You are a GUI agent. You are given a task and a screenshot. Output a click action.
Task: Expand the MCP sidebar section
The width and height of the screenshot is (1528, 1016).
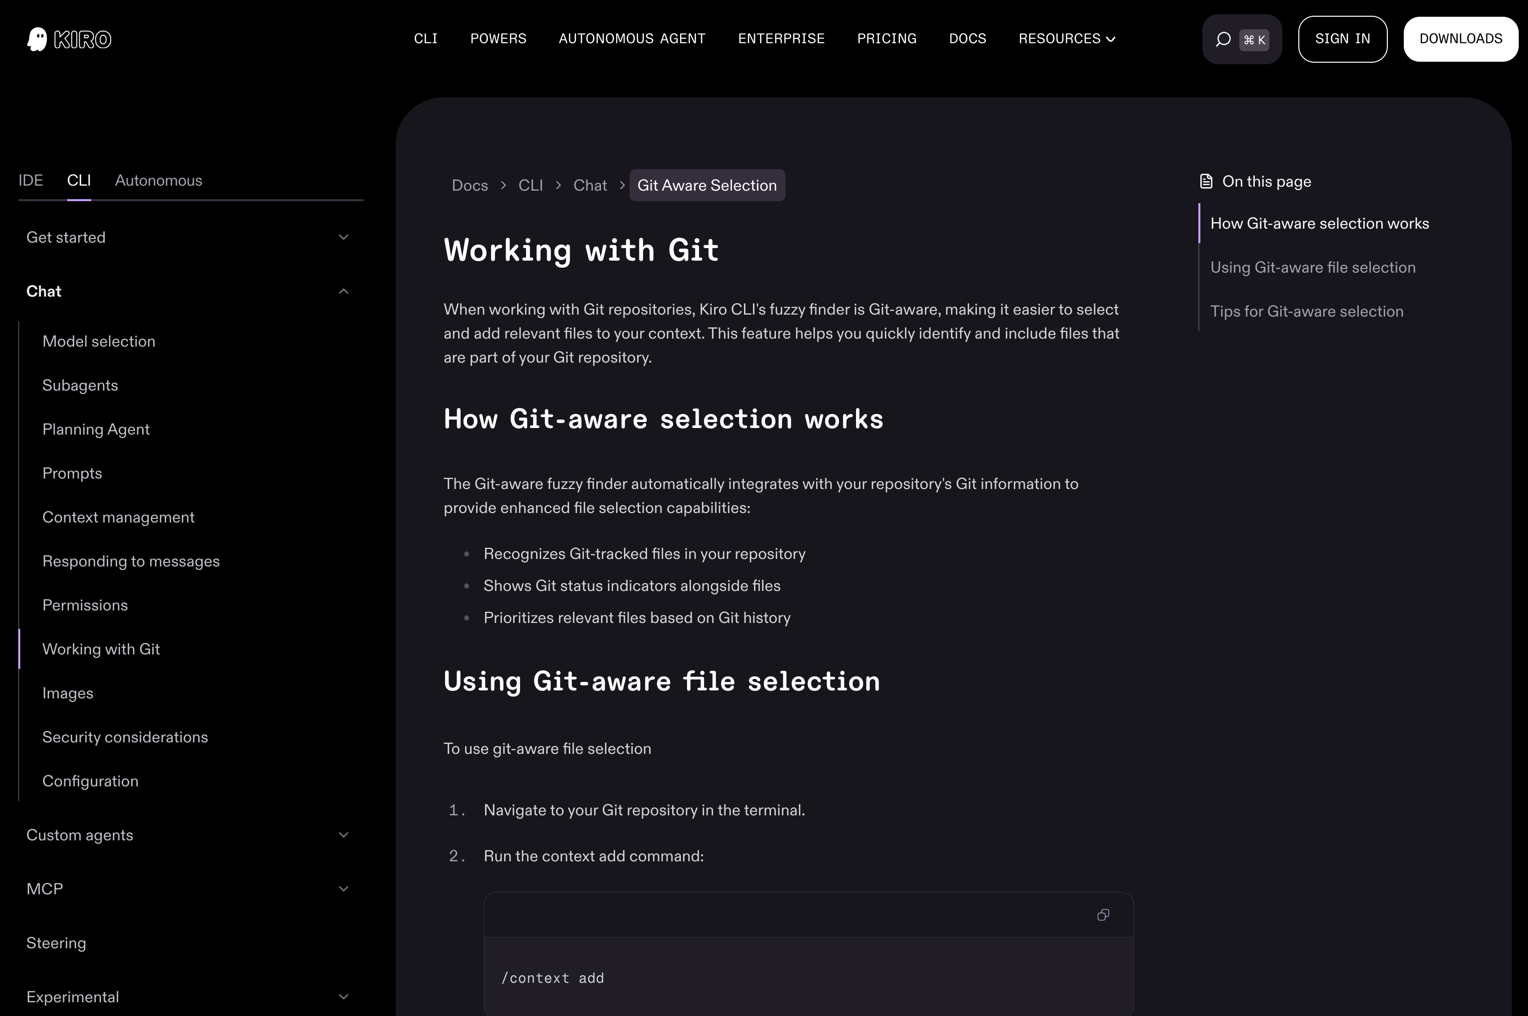(x=343, y=888)
